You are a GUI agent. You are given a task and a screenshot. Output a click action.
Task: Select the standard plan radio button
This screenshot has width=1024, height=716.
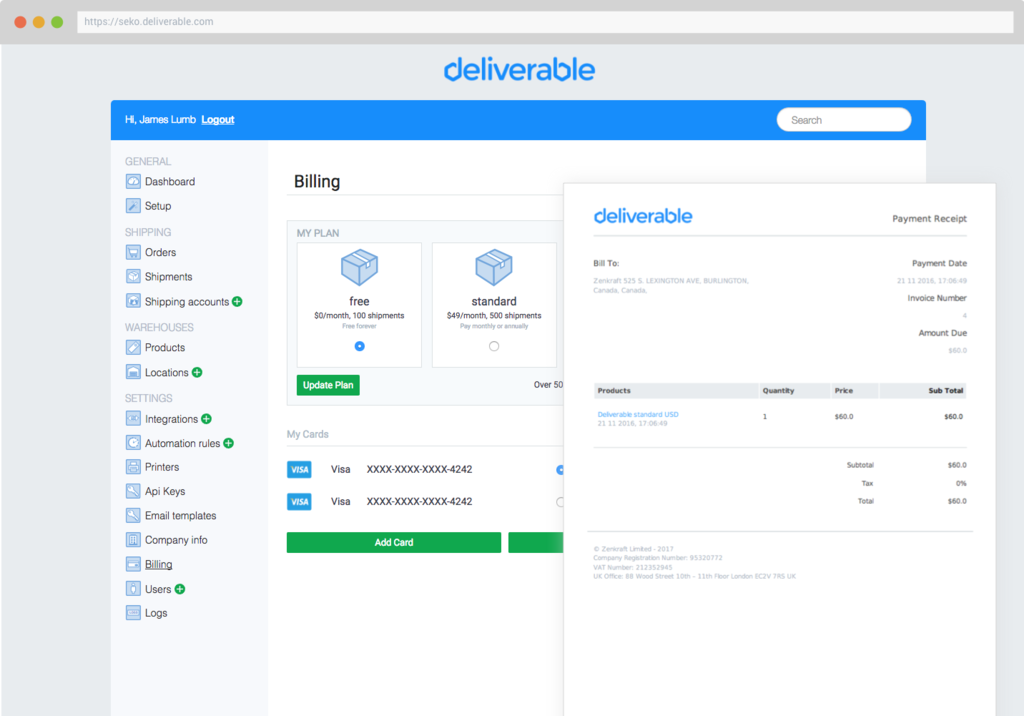(494, 346)
